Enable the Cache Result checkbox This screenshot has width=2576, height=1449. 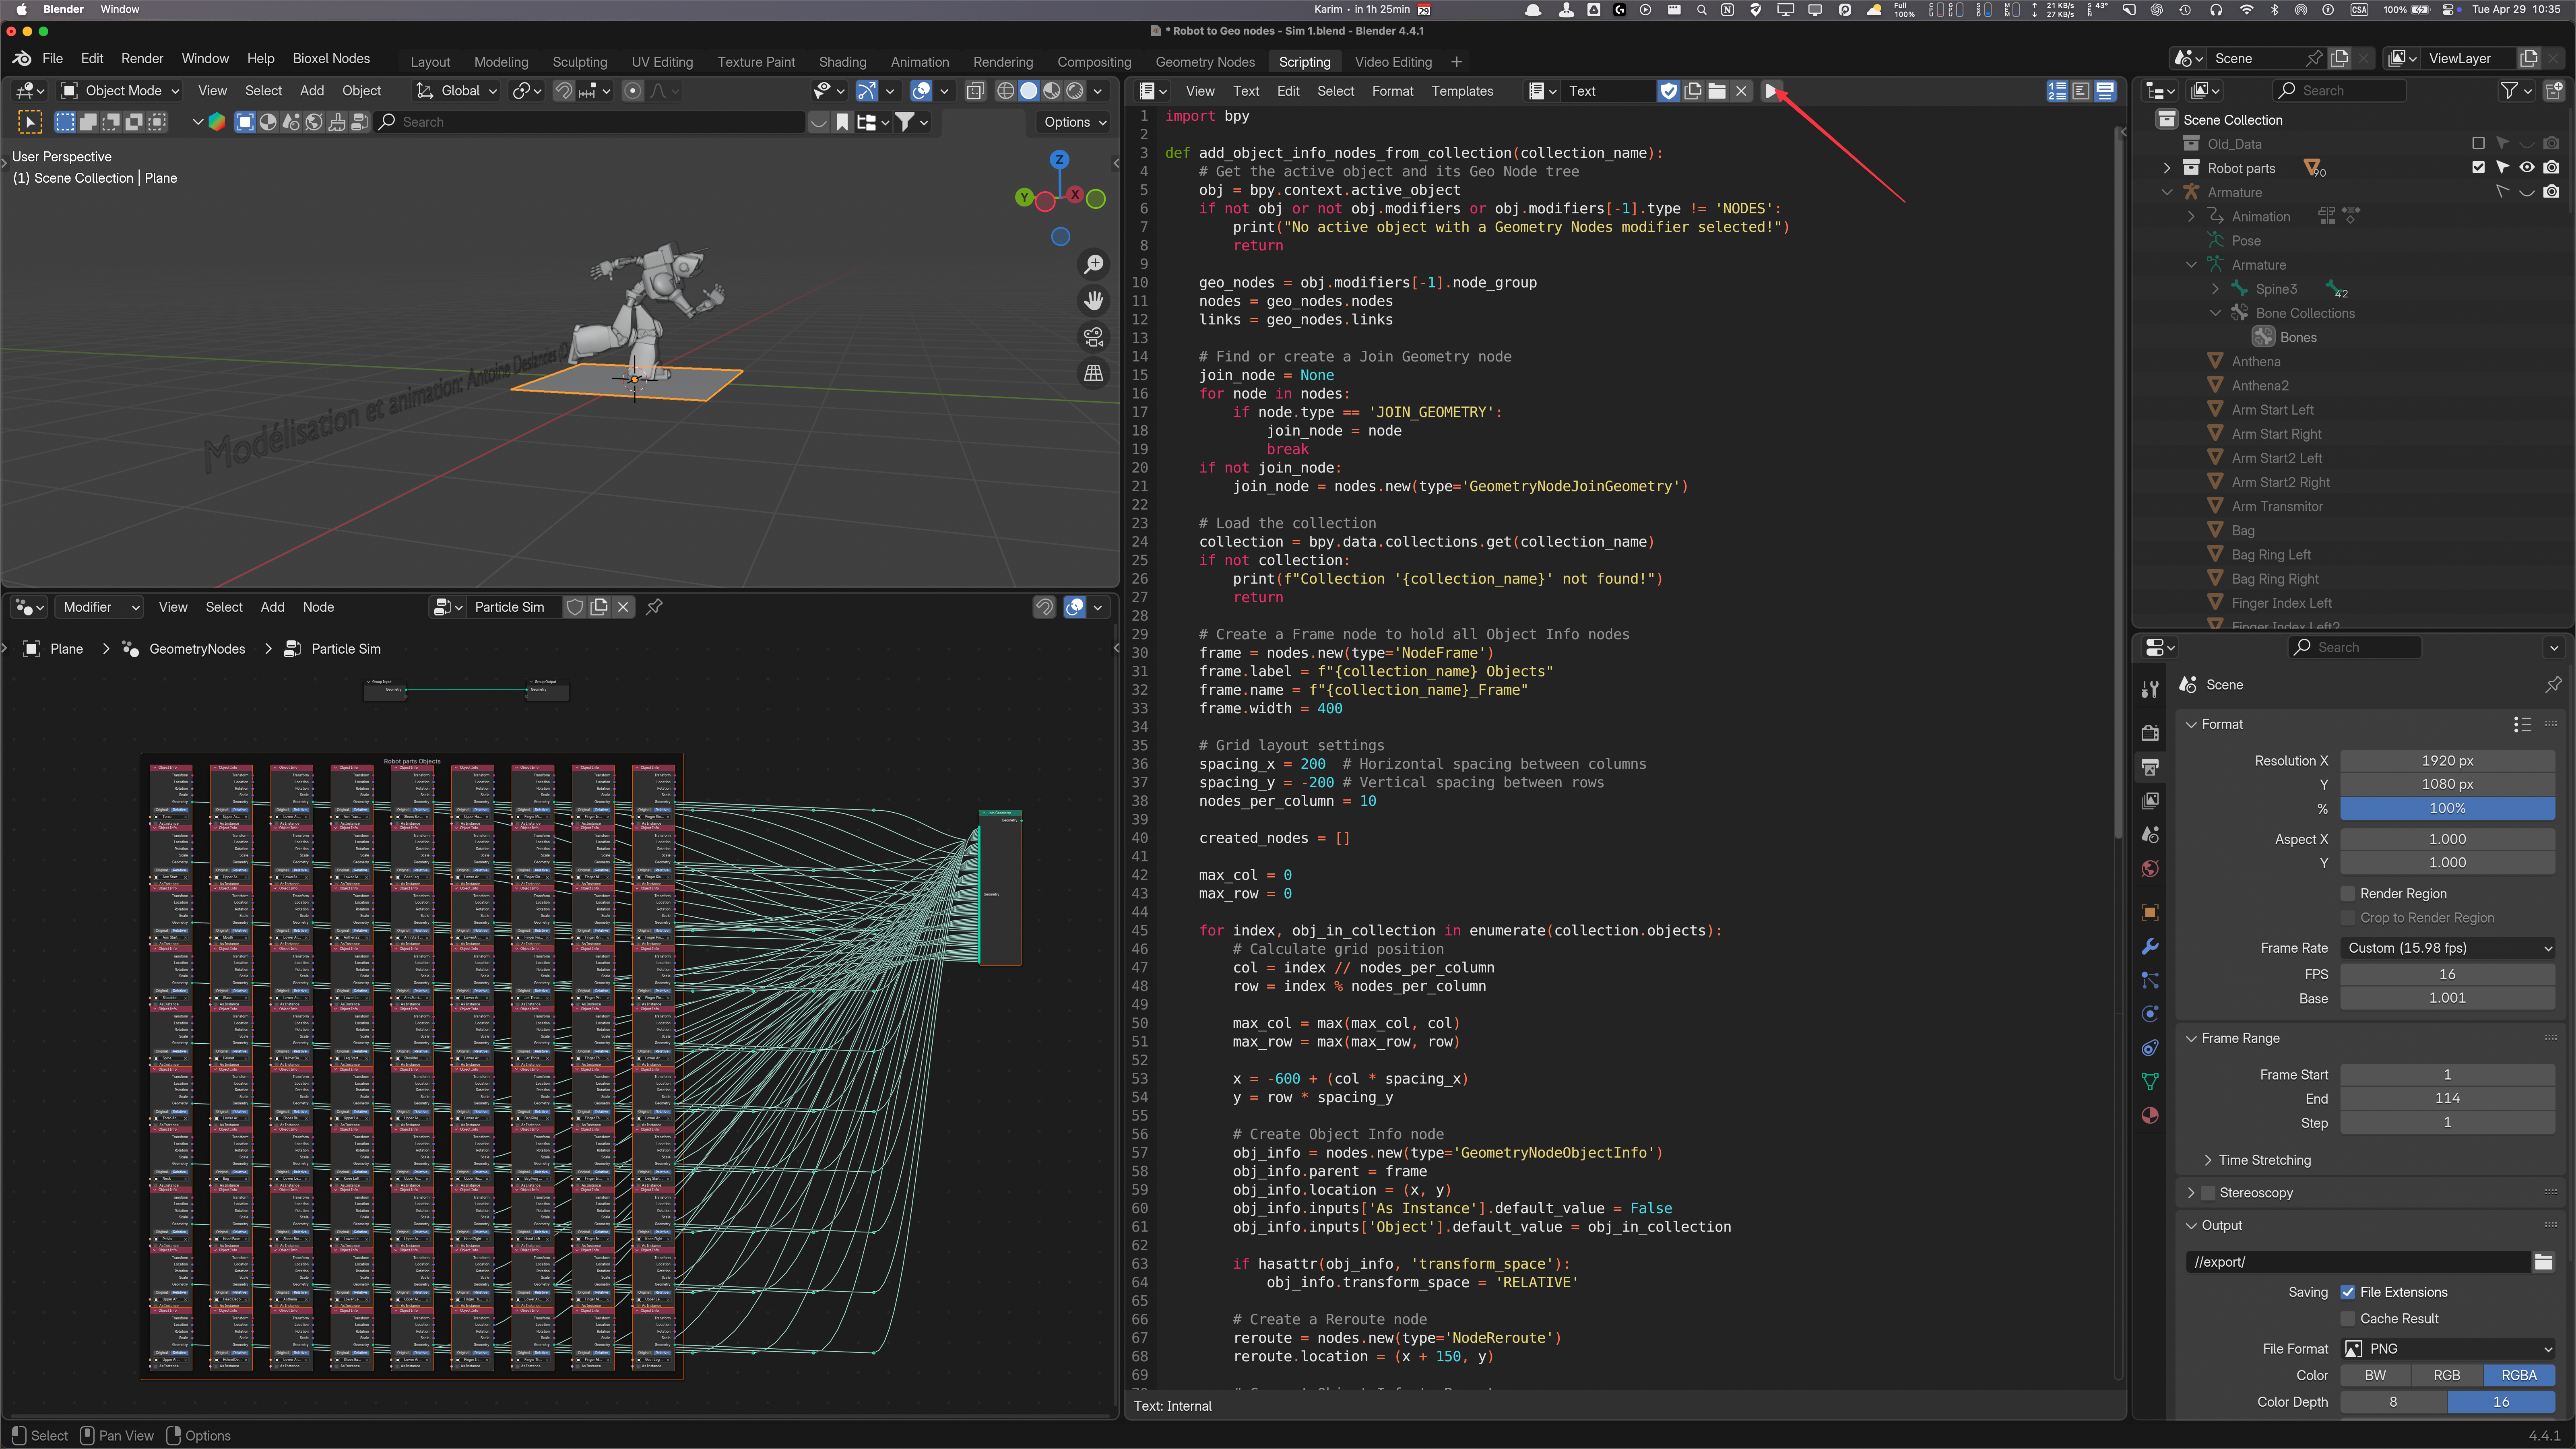(x=2348, y=1319)
